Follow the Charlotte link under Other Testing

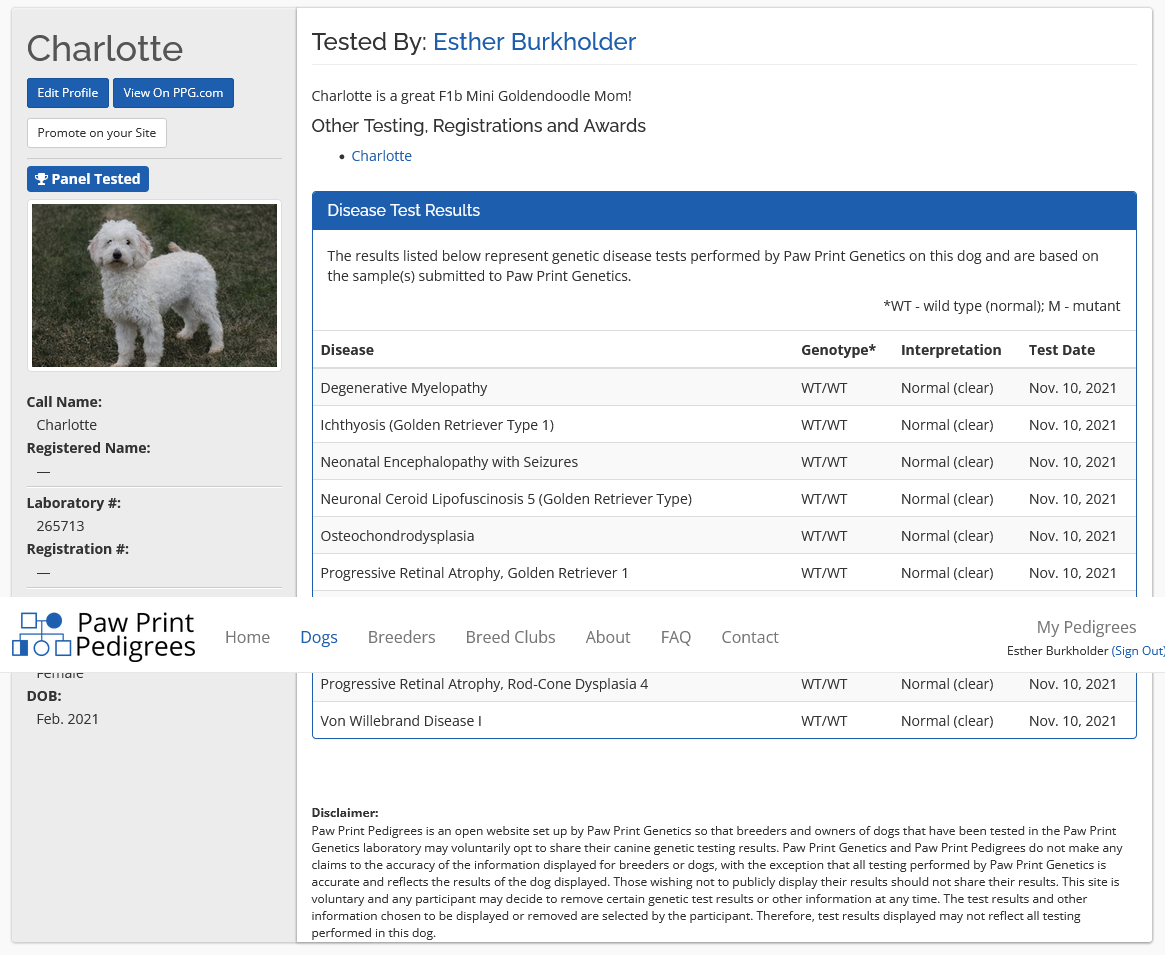click(x=381, y=156)
